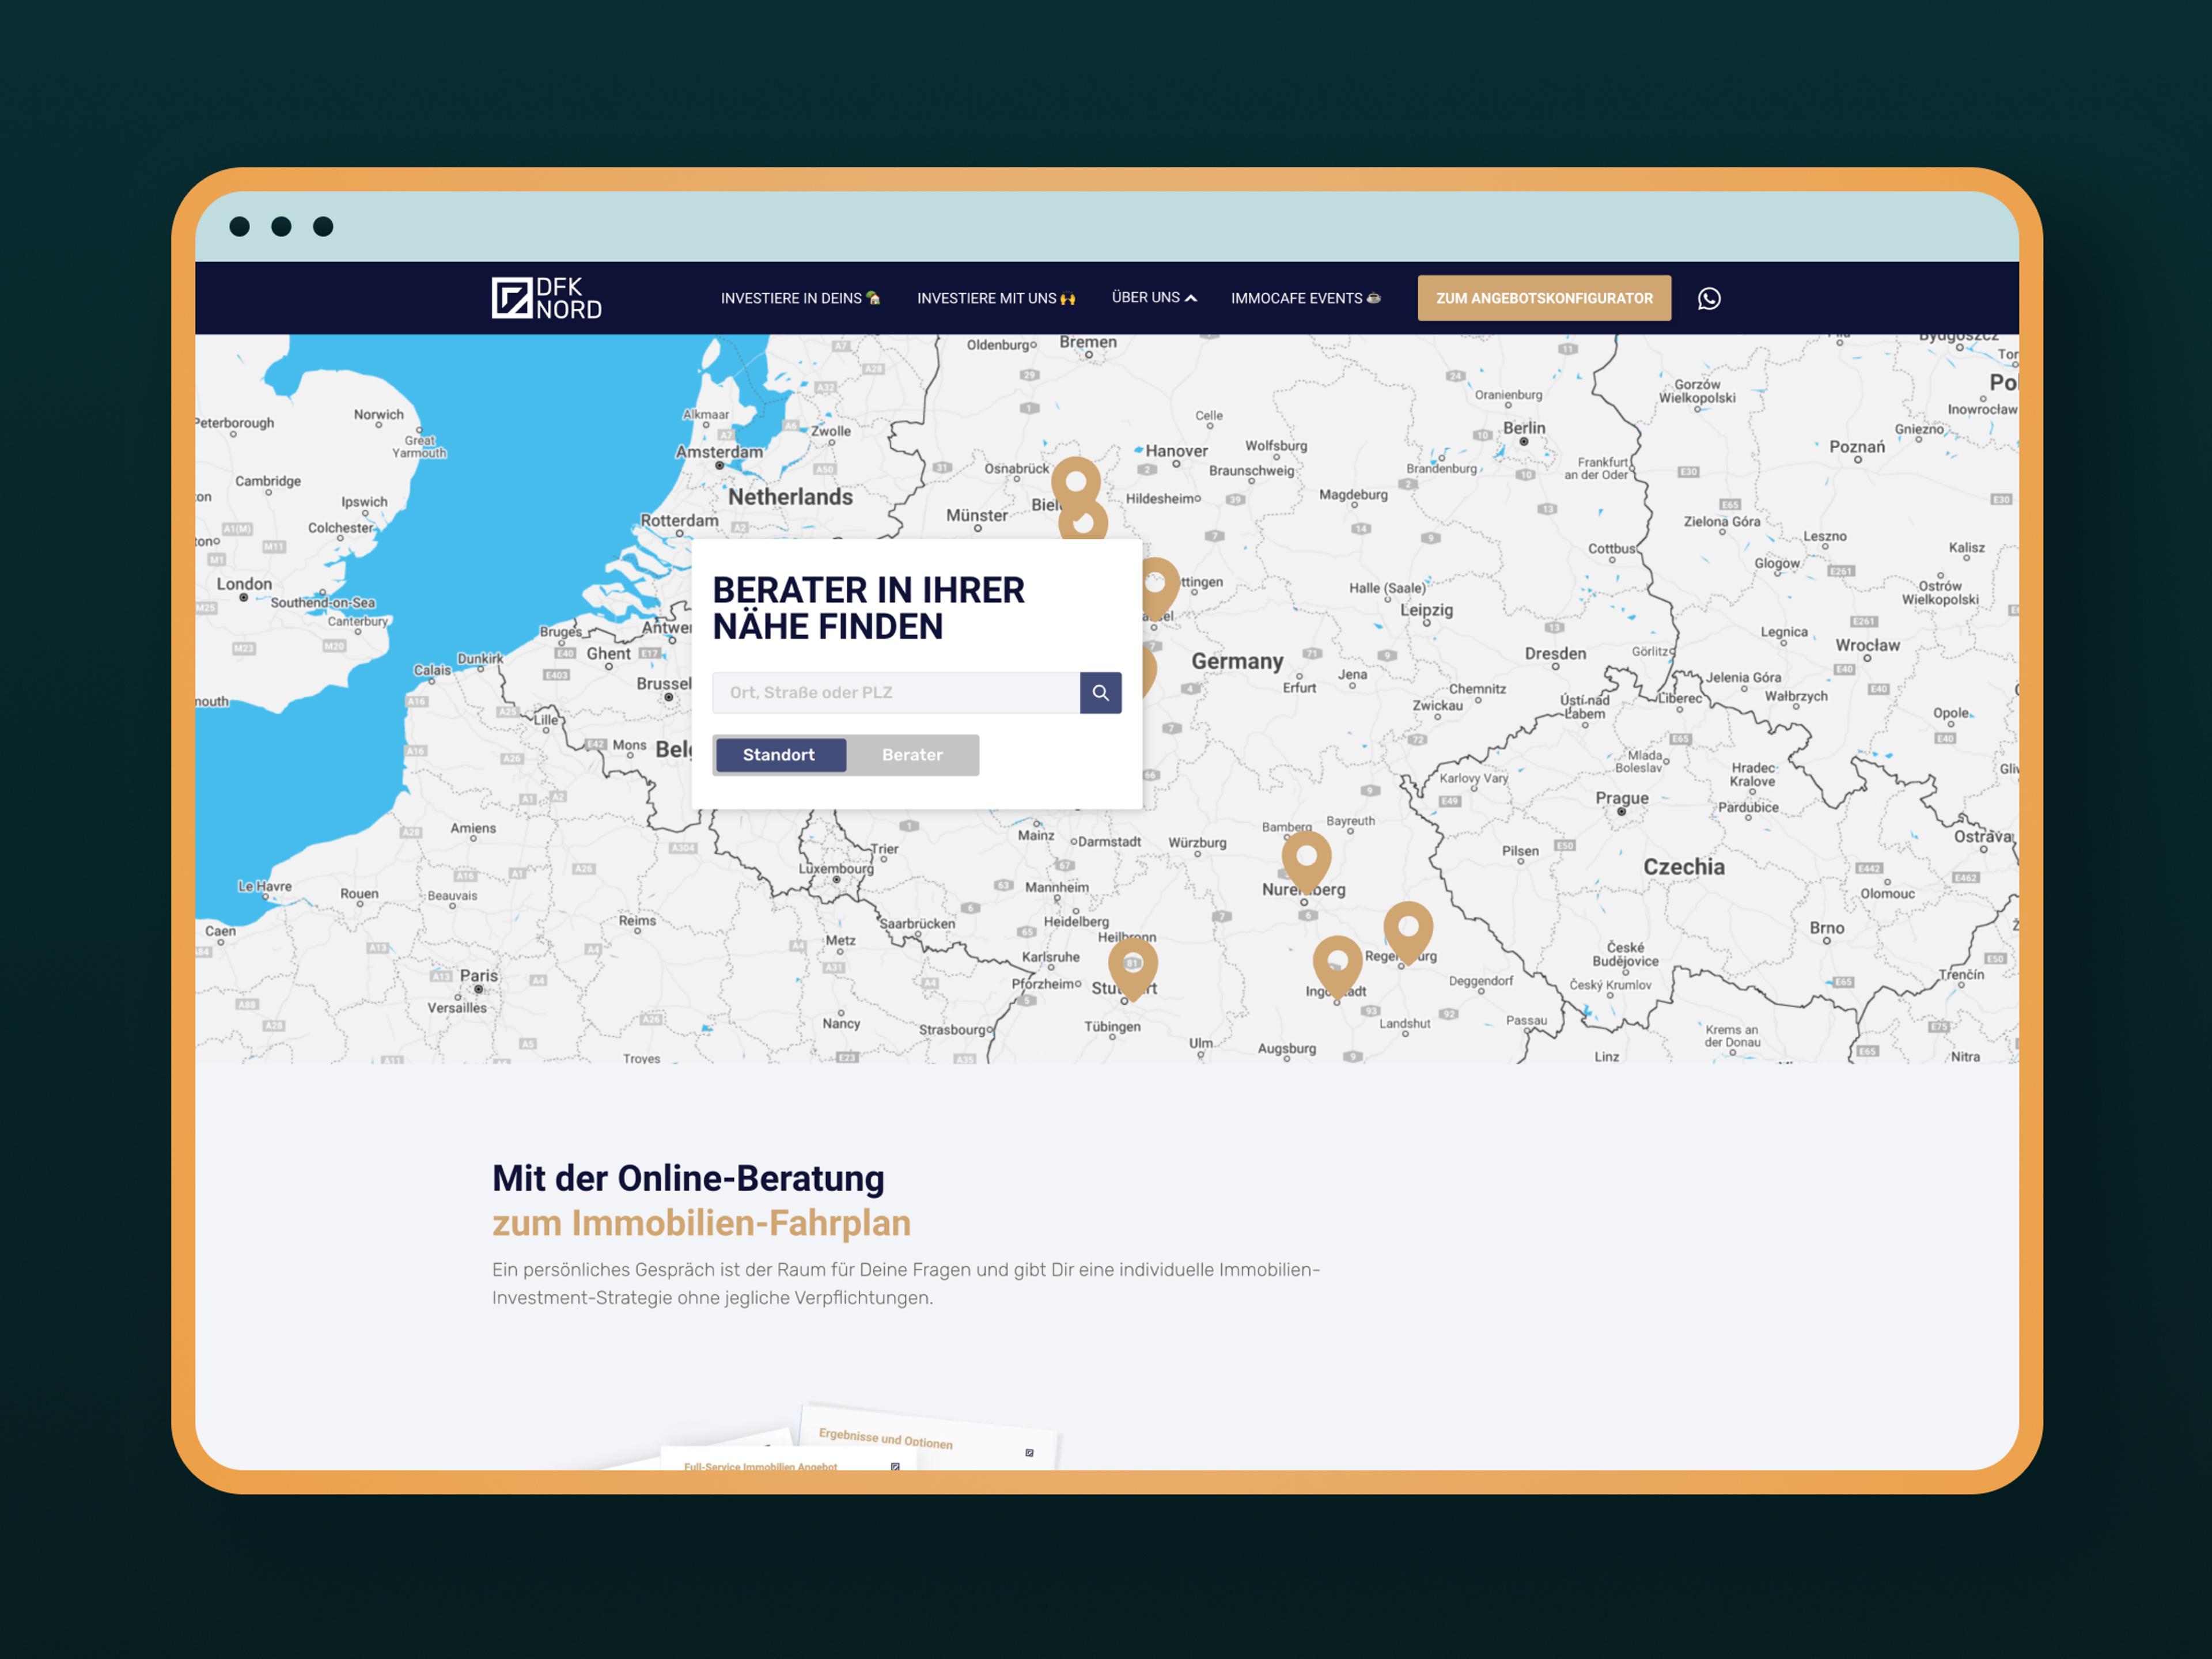Click map pin near Nuremberg
The width and height of the screenshot is (2212, 1659).
[x=1306, y=857]
